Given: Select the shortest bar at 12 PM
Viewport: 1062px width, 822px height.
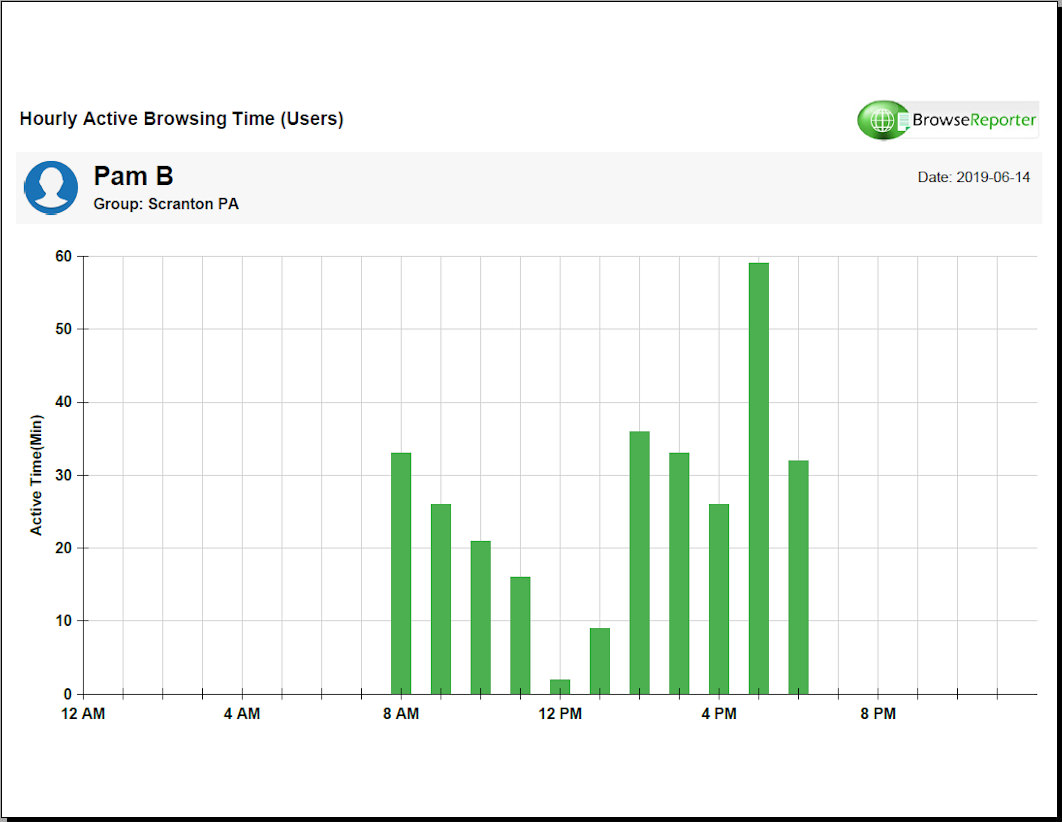Looking at the screenshot, I should (560, 687).
